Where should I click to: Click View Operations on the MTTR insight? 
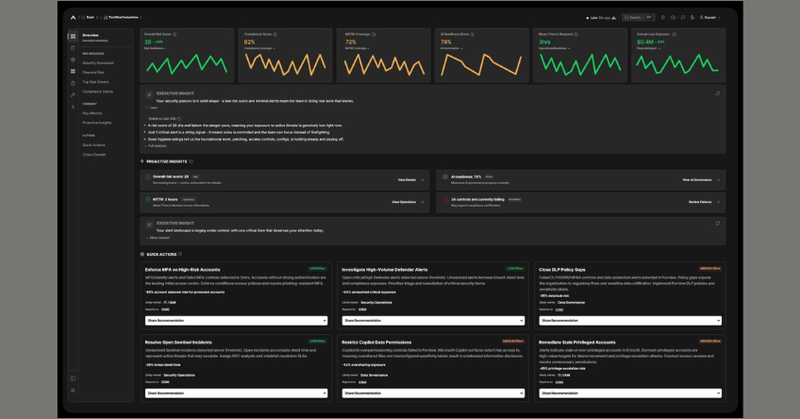pos(407,201)
